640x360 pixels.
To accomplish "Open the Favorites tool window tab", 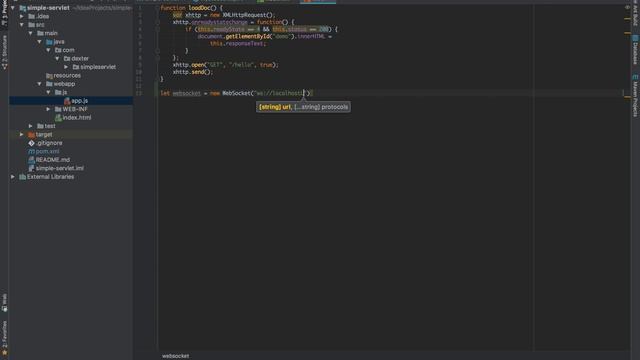I will (4, 337).
